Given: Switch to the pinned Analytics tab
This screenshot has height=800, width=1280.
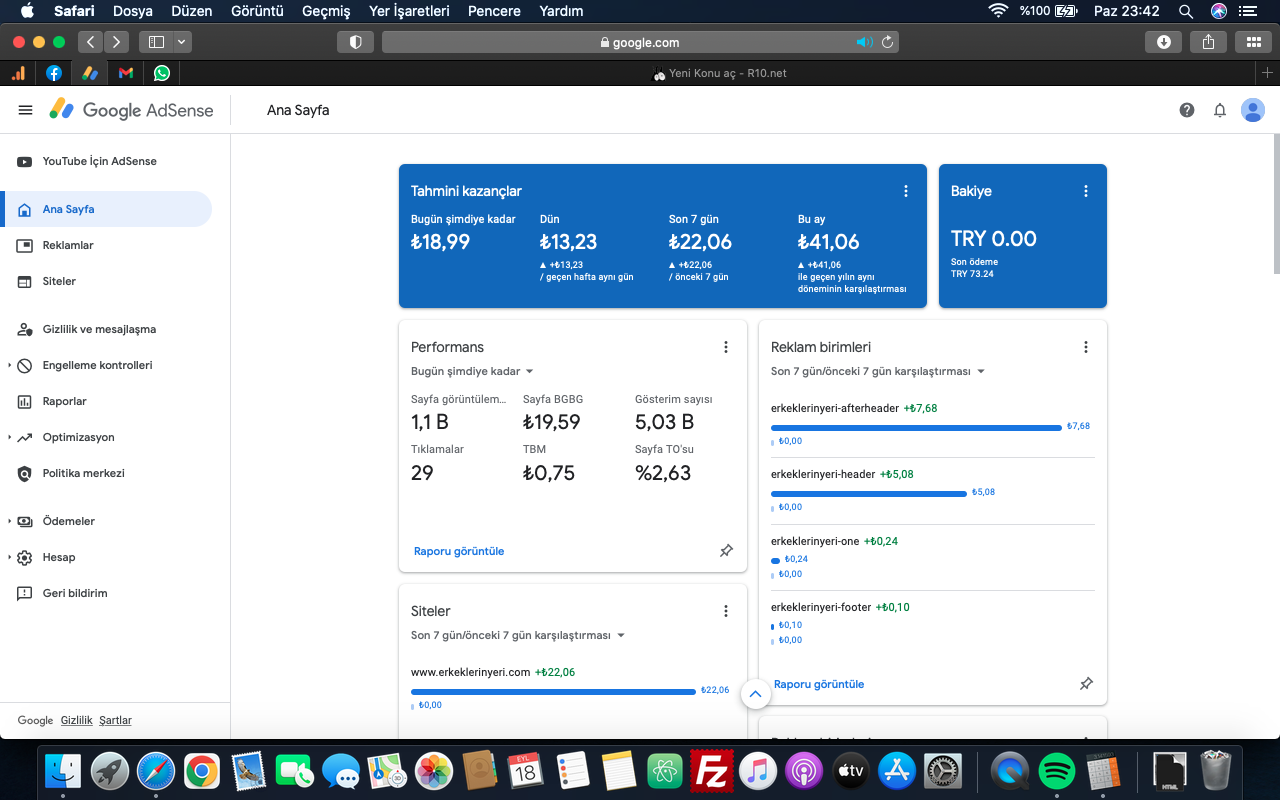Looking at the screenshot, I should pos(18,73).
